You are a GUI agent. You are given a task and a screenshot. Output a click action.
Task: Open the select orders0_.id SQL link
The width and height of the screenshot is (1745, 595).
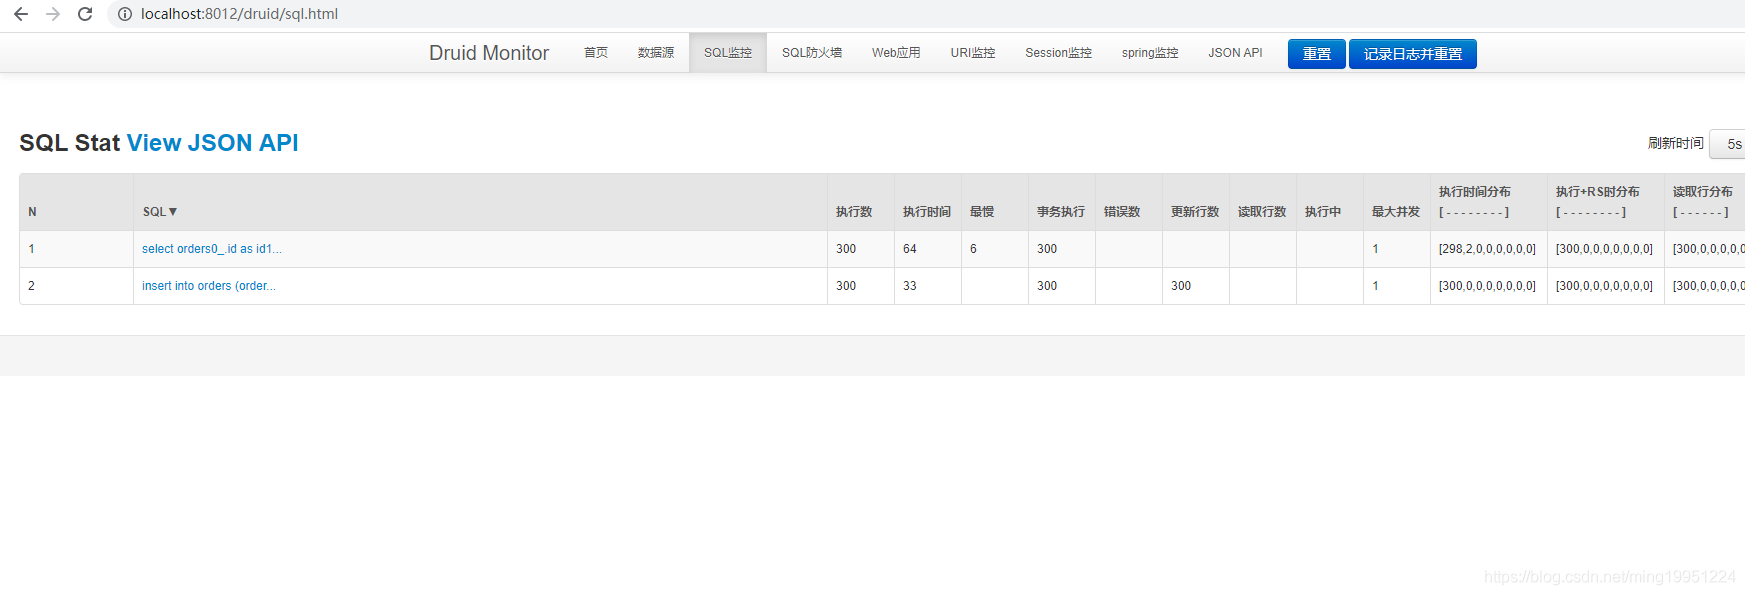212,249
